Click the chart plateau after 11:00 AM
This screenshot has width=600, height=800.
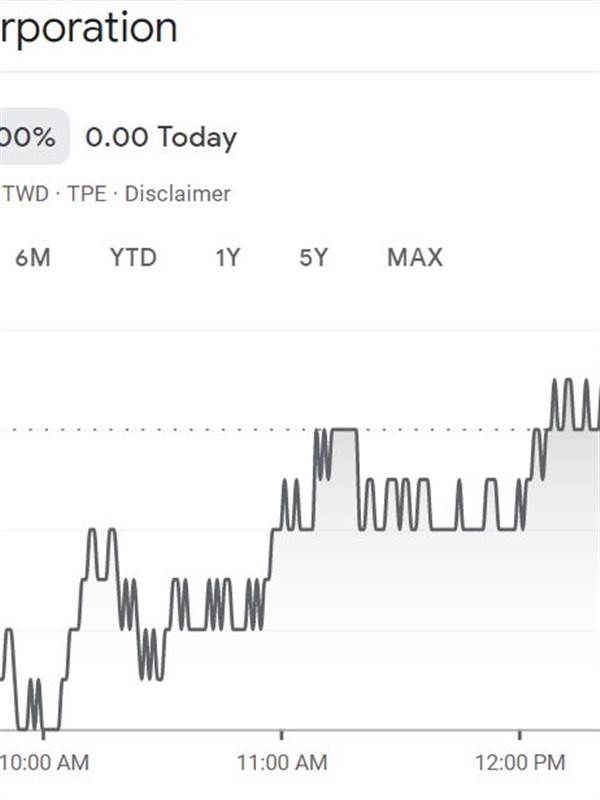(x=345, y=430)
